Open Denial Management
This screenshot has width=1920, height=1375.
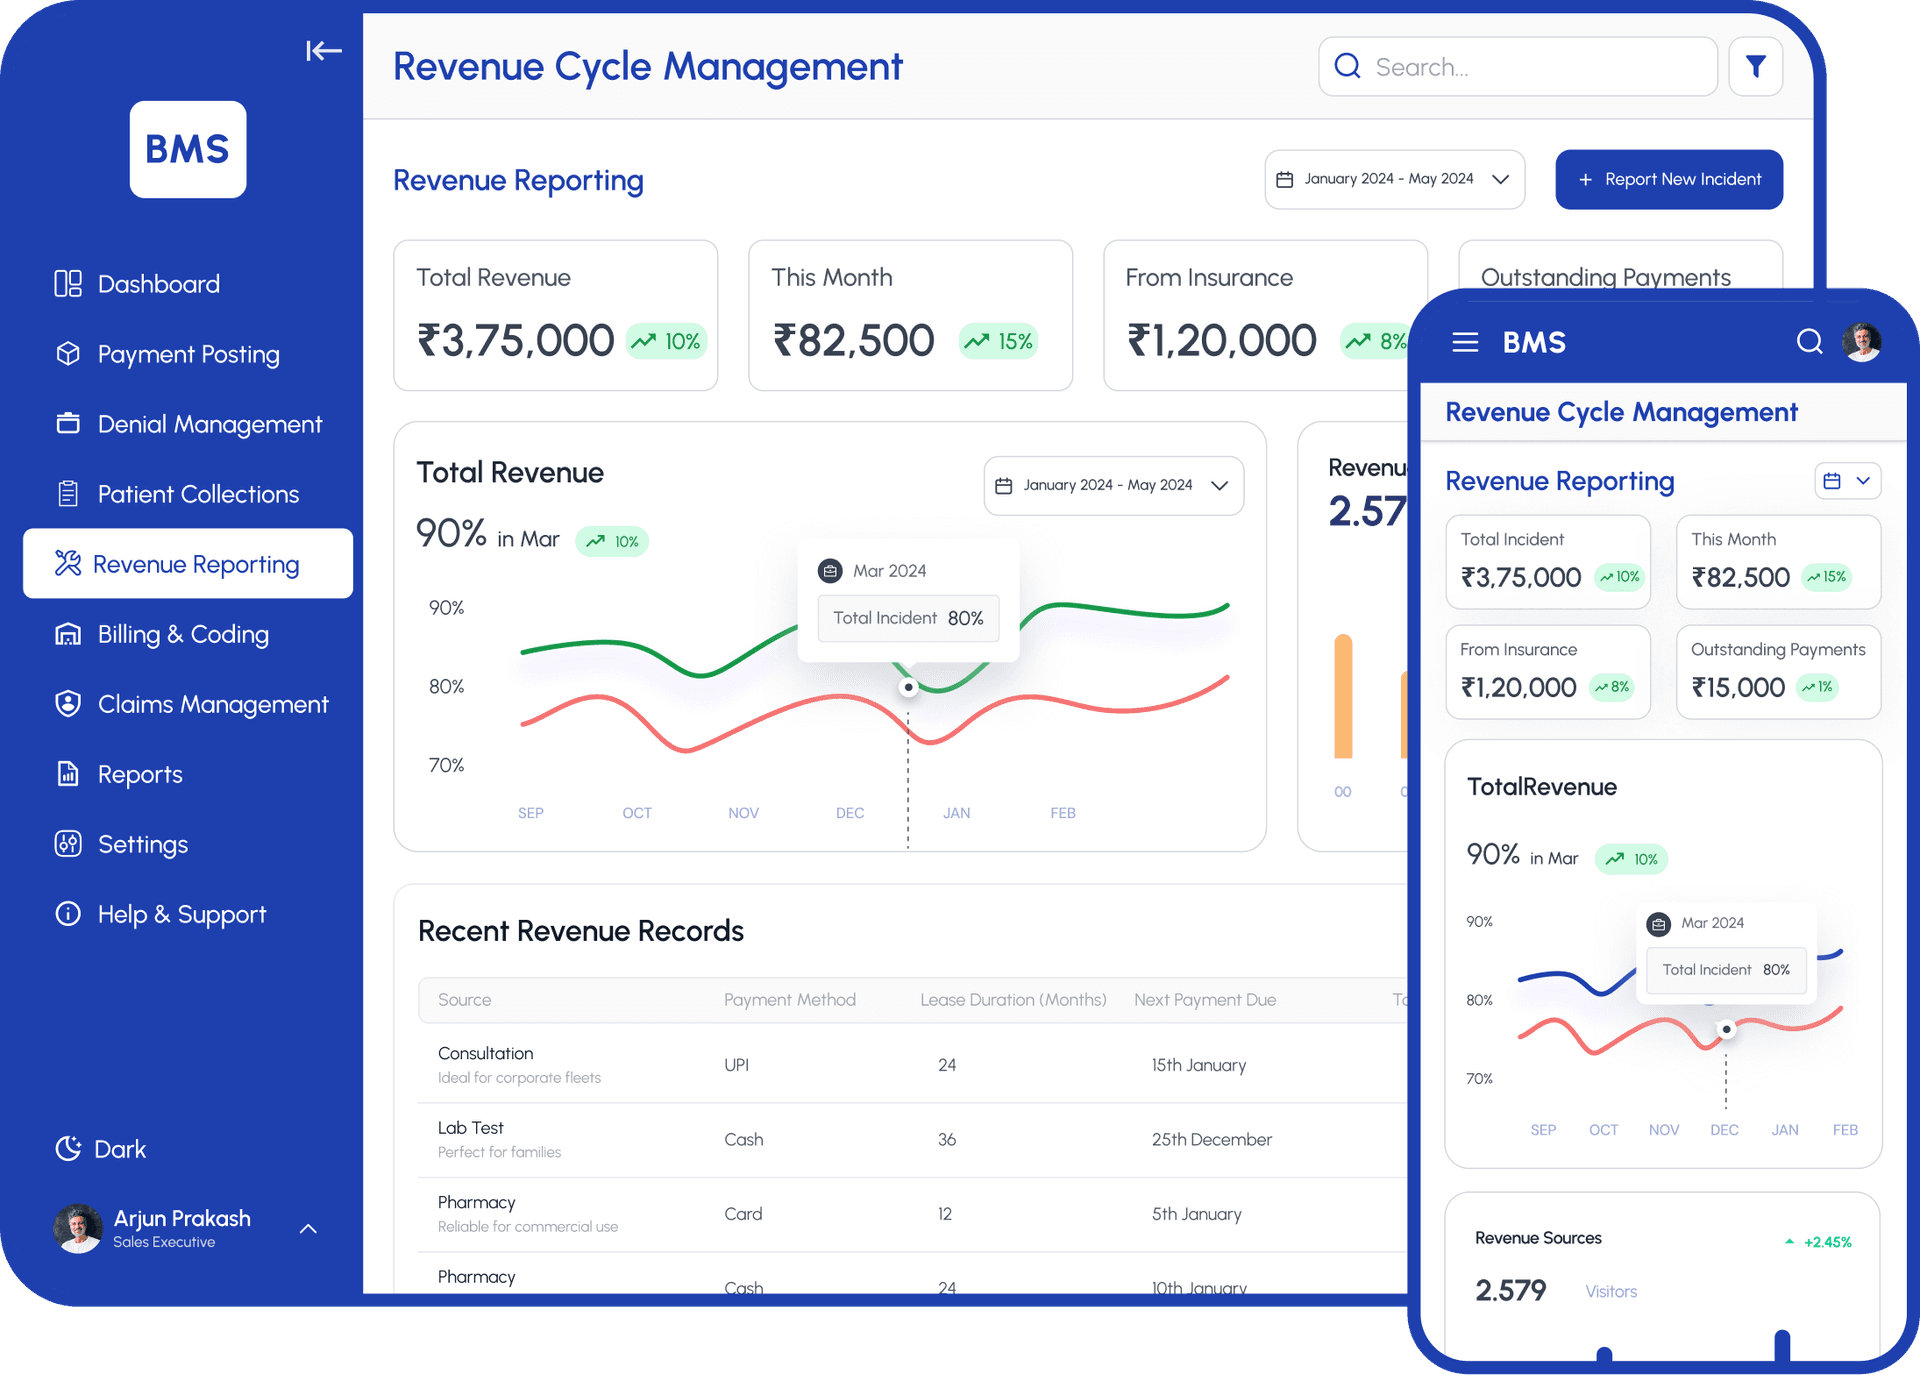tap(209, 424)
